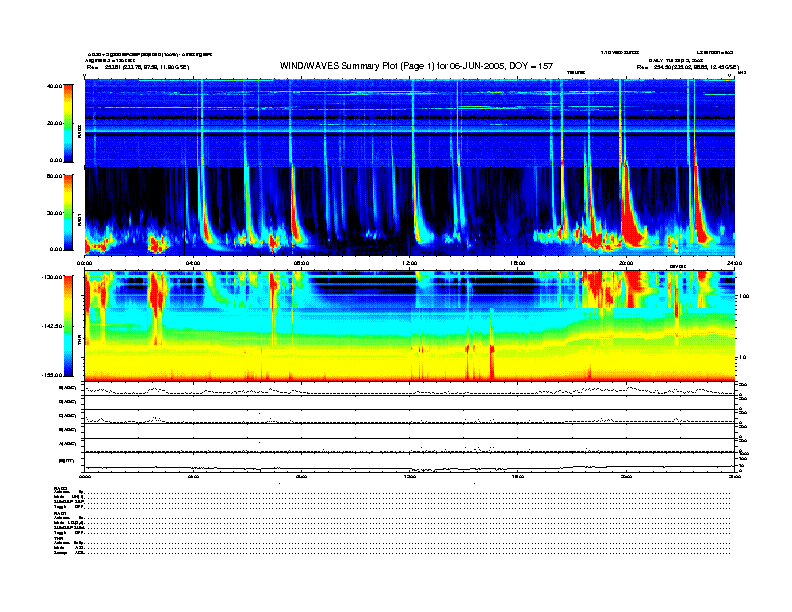Viewport: 792px width, 612px height.
Task: Click the RAD2 color scale bar
Action: pyautogui.click(x=68, y=123)
